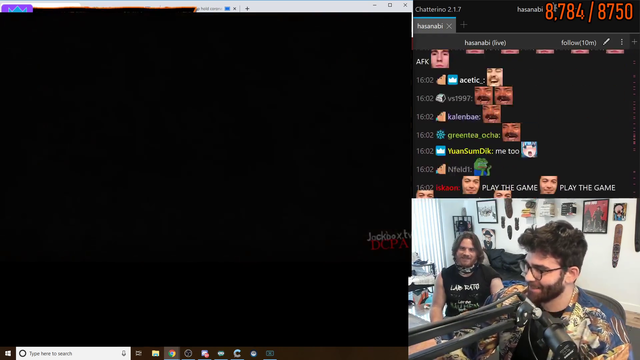
Task: Click the Pepe emote in Nfeld1's message
Action: tap(482, 167)
